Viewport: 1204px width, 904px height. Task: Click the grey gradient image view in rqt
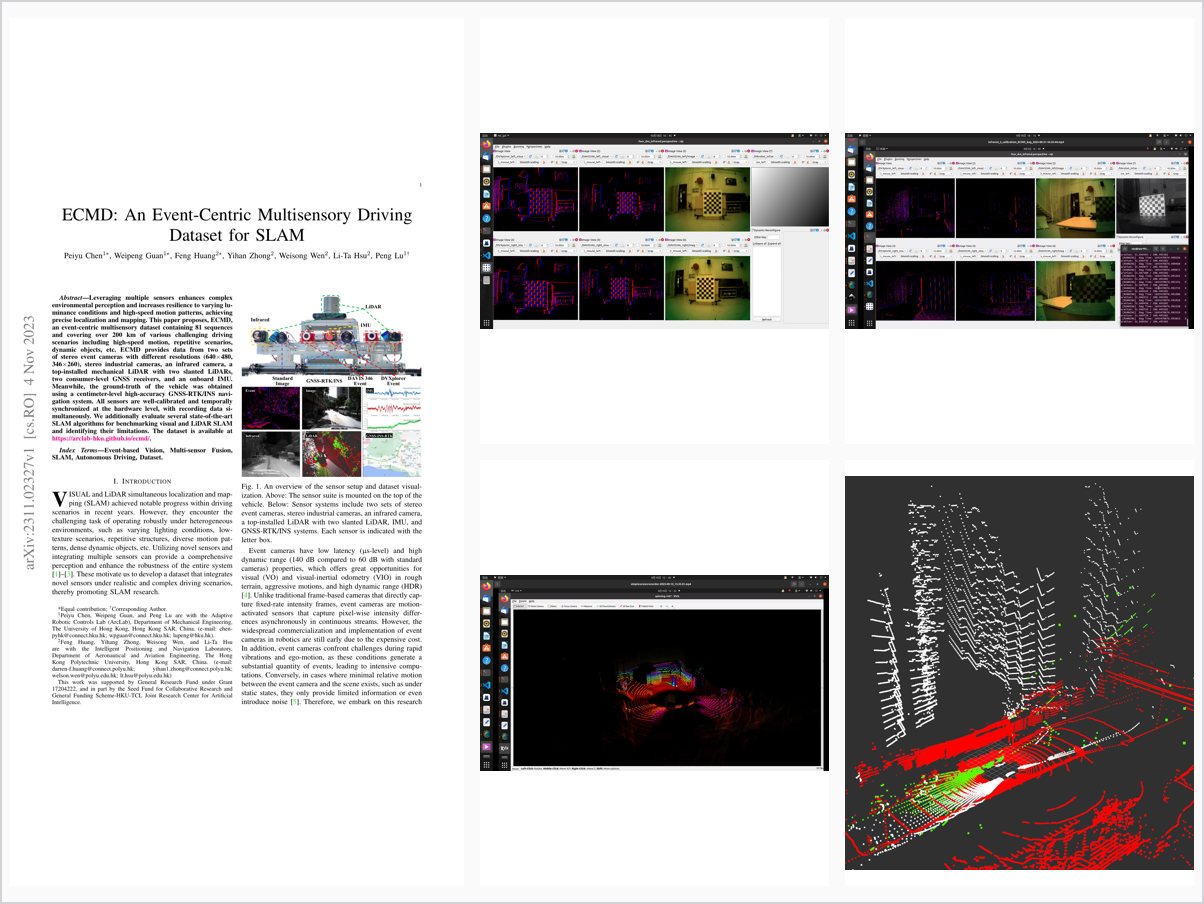click(x=789, y=196)
